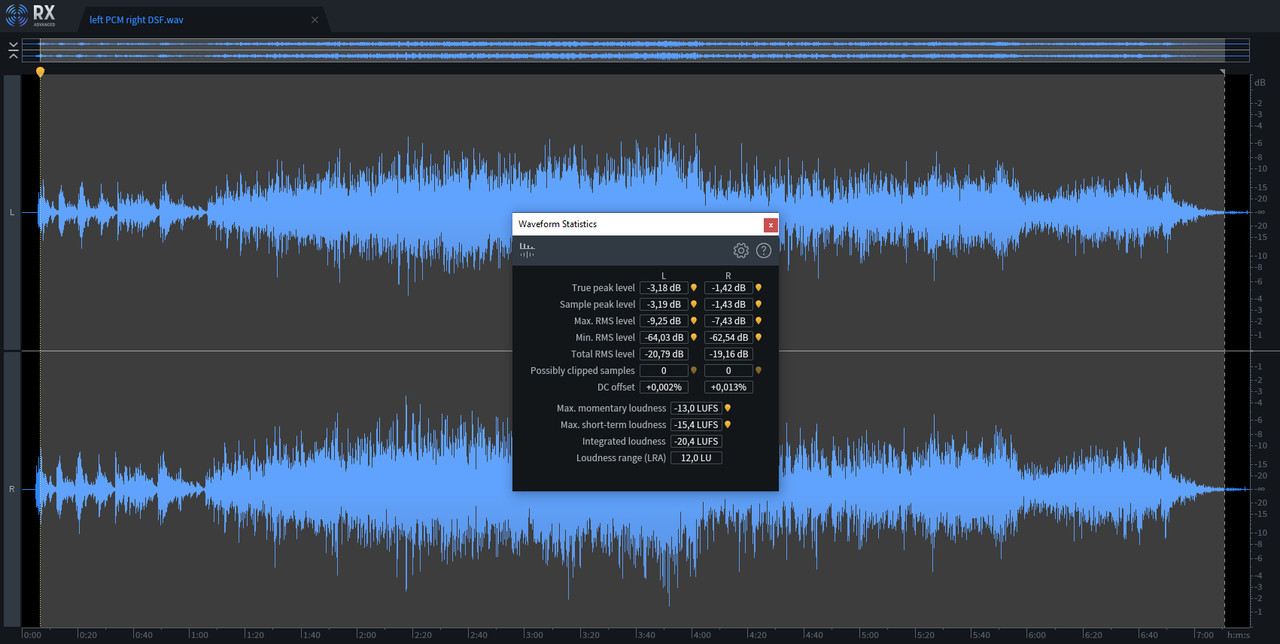Click Max. short-term loudness value -15,4 LUFS

tap(696, 425)
